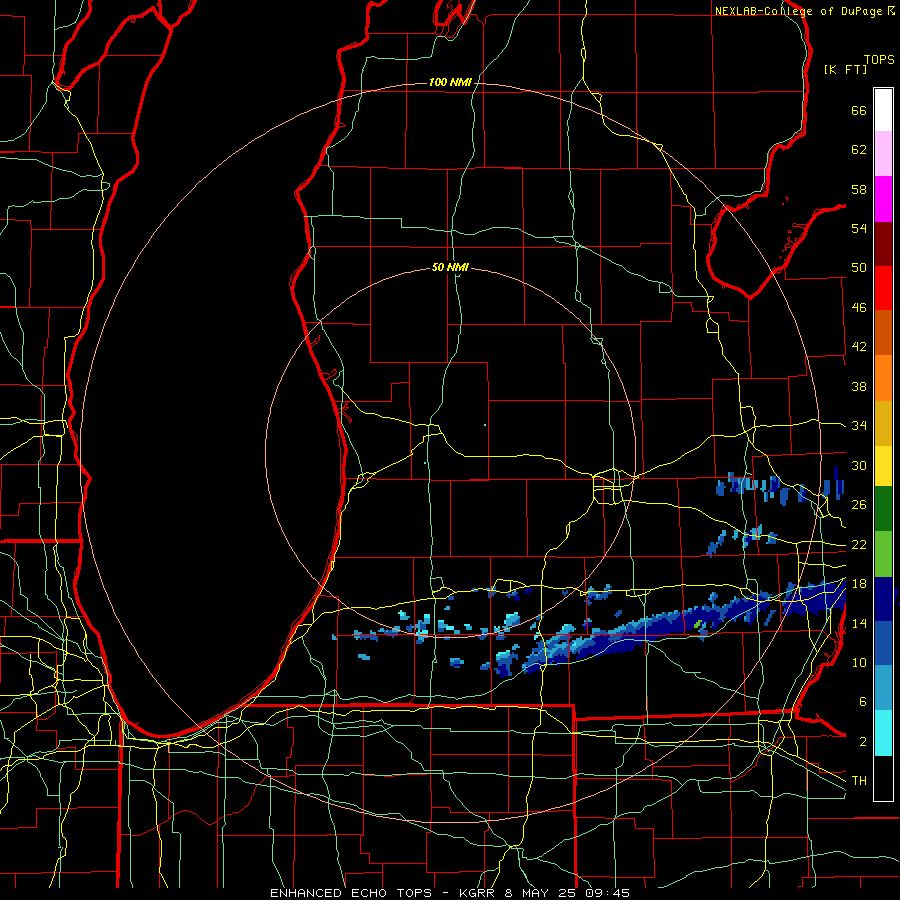
Task: Click the bright yellow legend swatch
Action: click(x=883, y=466)
